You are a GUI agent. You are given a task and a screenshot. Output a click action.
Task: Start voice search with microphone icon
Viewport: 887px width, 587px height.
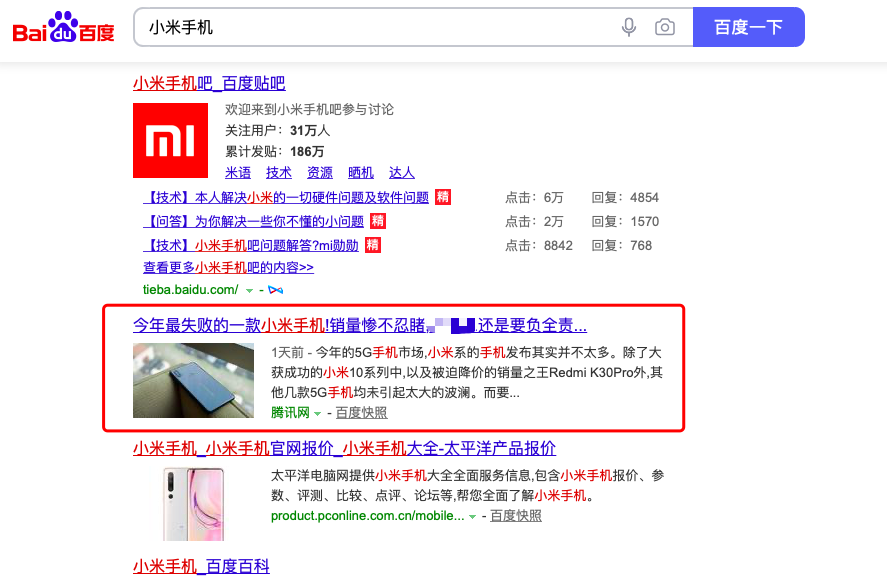628,27
